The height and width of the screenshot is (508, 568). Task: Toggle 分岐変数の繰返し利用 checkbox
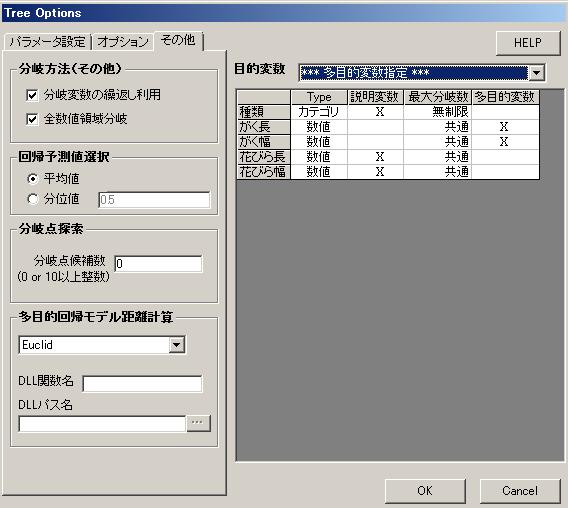[32, 96]
